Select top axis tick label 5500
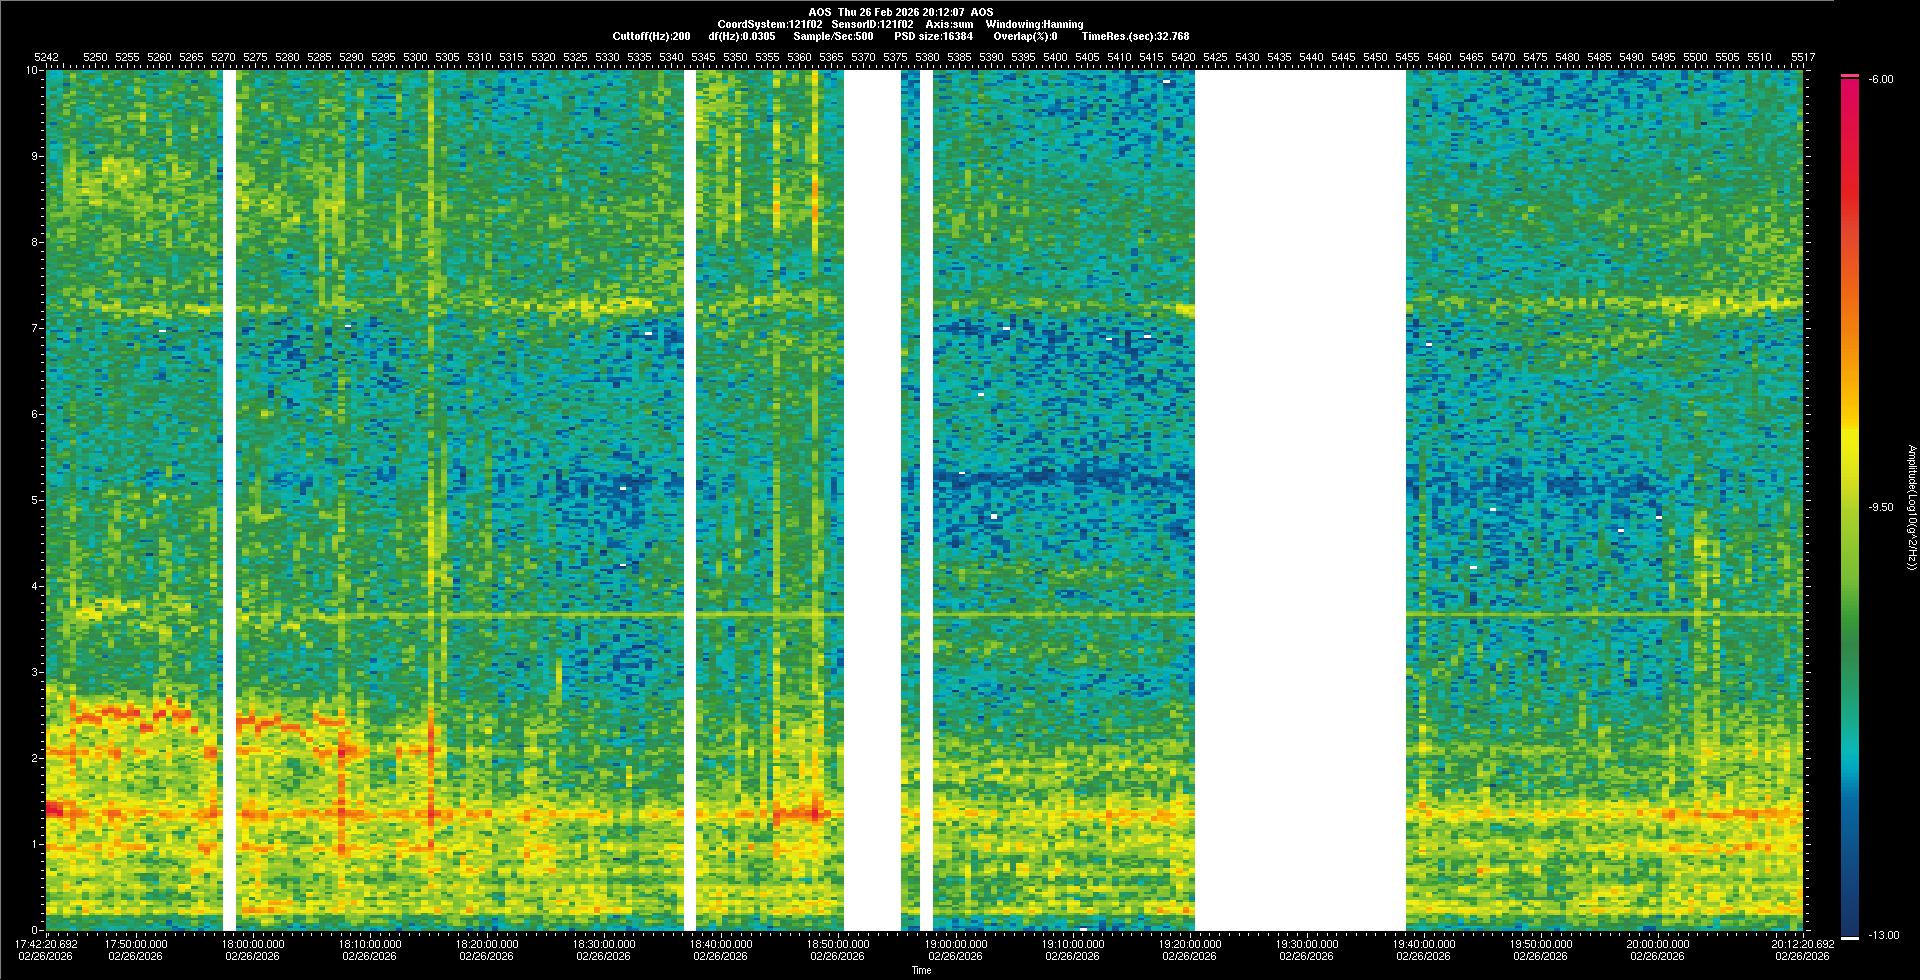 click(1695, 58)
